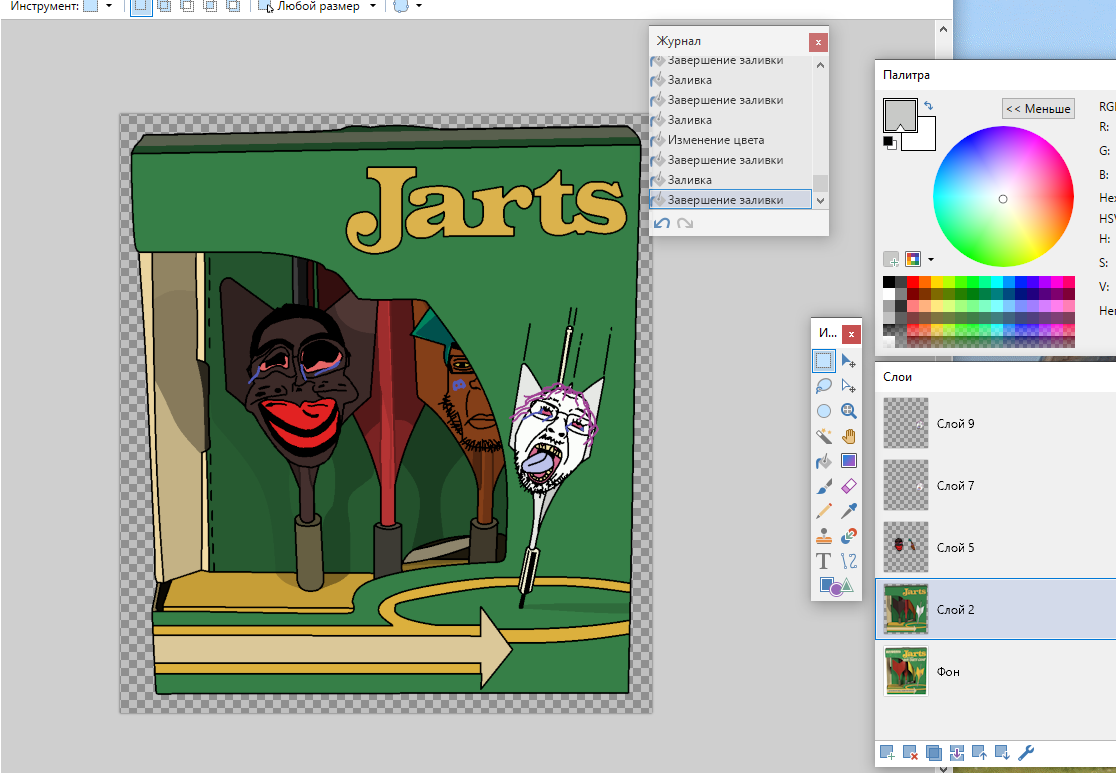The width and height of the screenshot is (1116, 773).
Task: Select the Magic Wand tool
Action: pos(824,436)
